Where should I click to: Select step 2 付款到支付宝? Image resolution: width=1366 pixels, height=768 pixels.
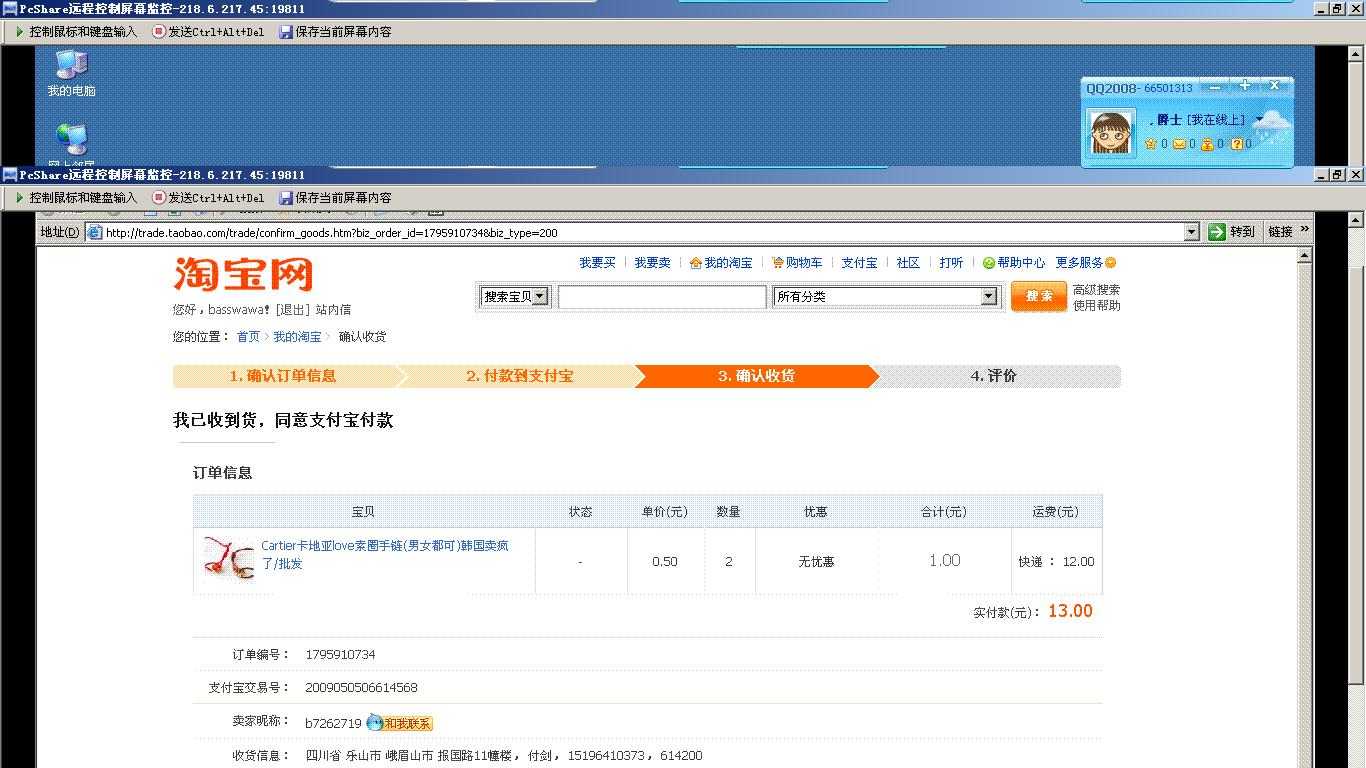pos(520,376)
